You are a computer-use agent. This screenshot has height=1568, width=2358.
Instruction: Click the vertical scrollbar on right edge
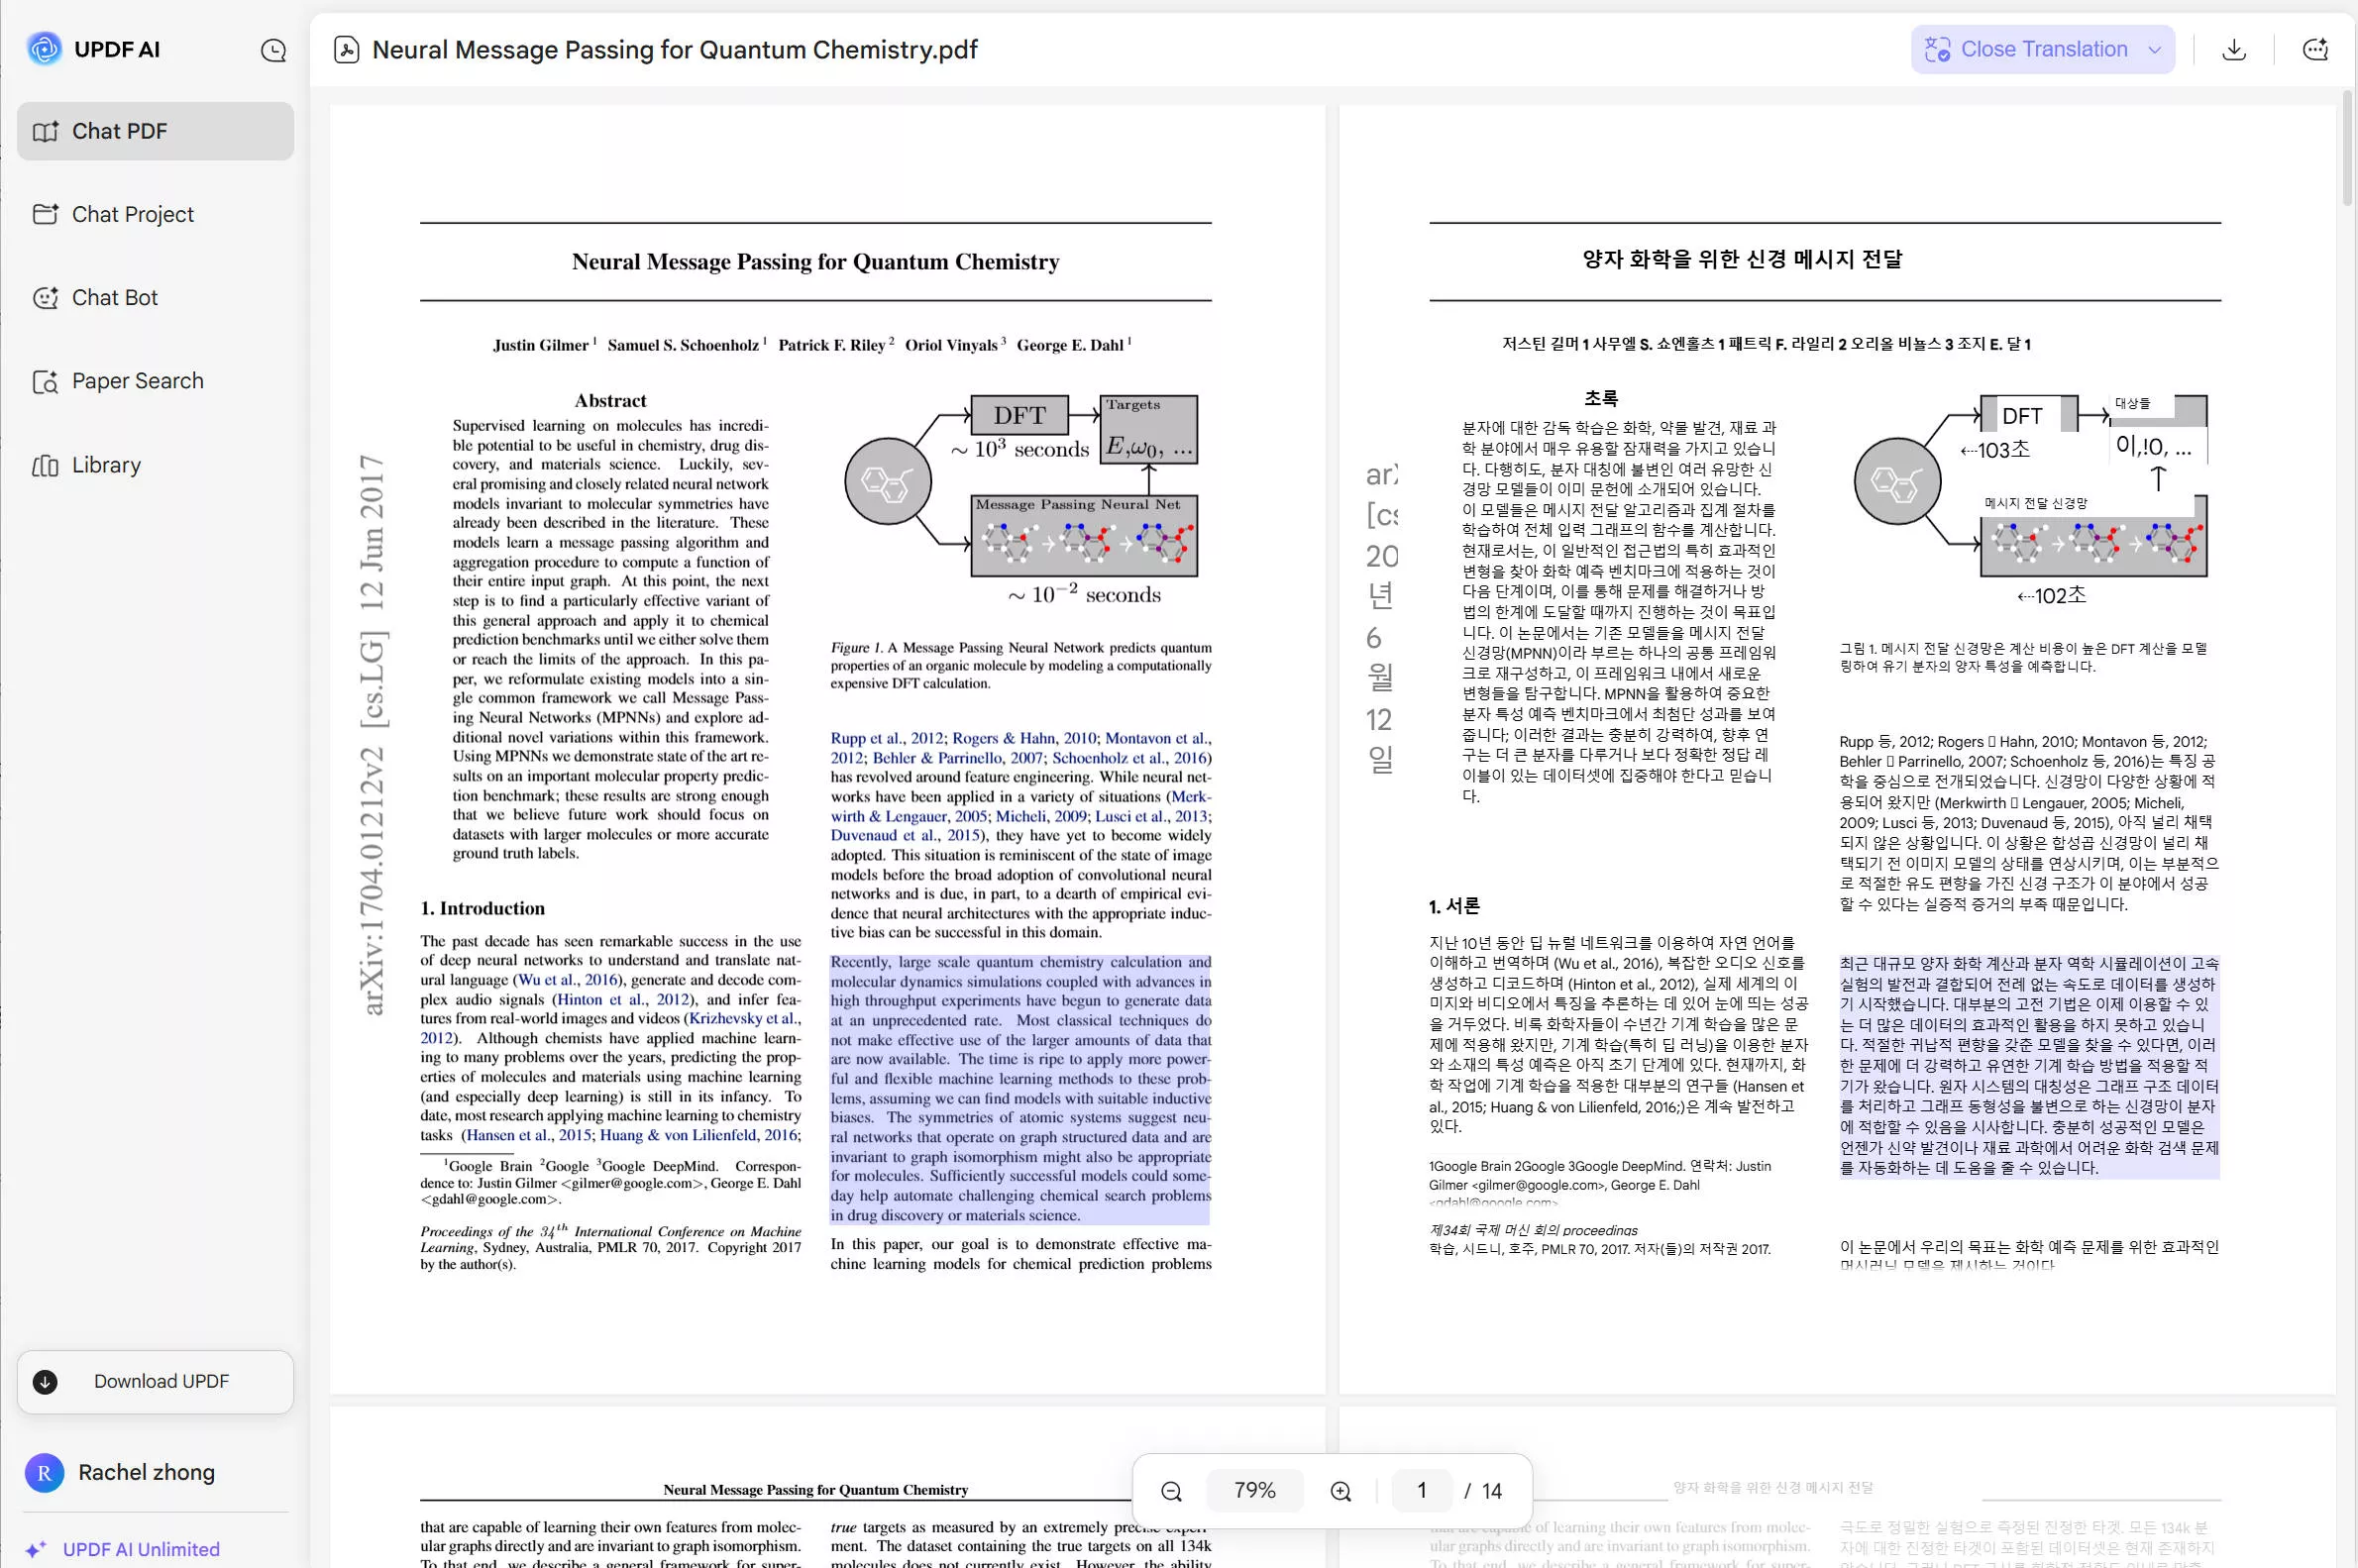point(2347,148)
